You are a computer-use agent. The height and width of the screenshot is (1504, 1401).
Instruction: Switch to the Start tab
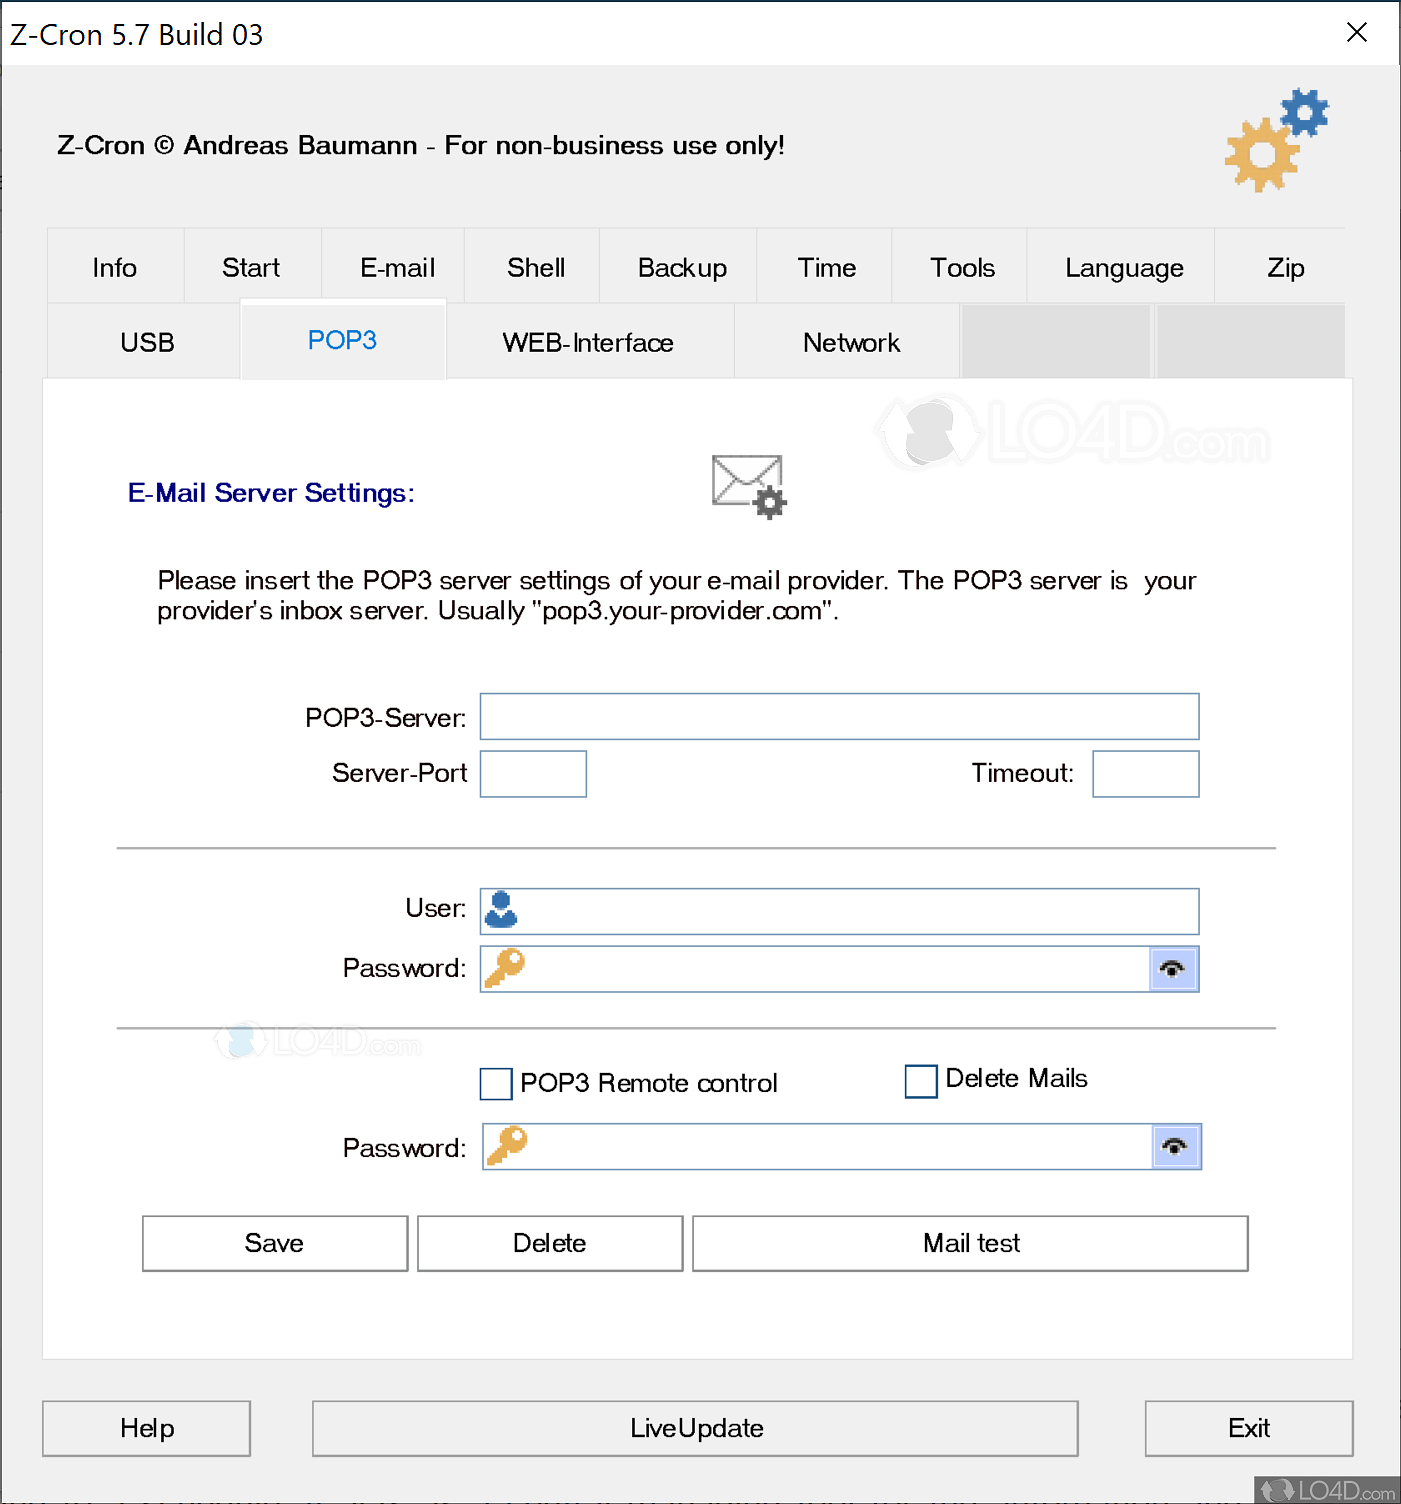[251, 267]
